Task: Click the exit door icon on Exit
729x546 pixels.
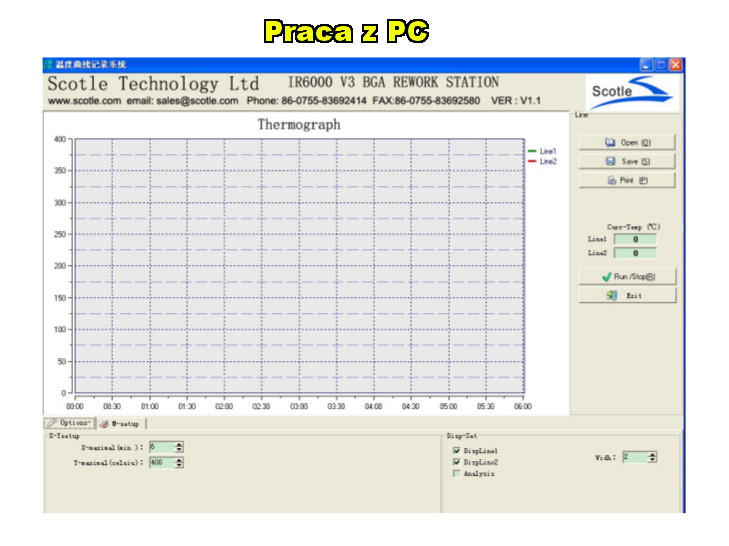Action: point(611,295)
